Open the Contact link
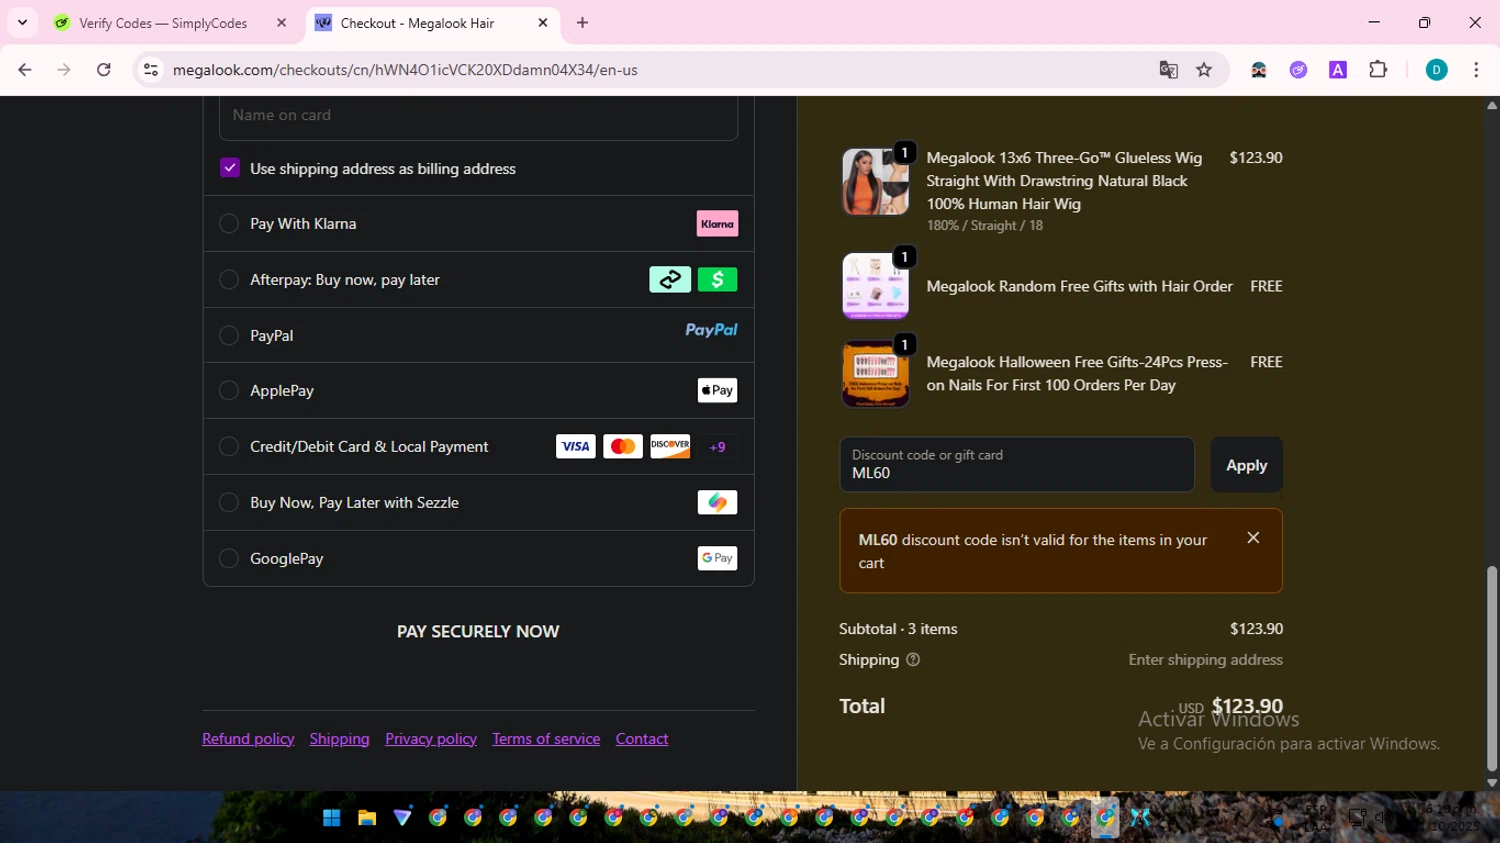 pyautogui.click(x=642, y=739)
